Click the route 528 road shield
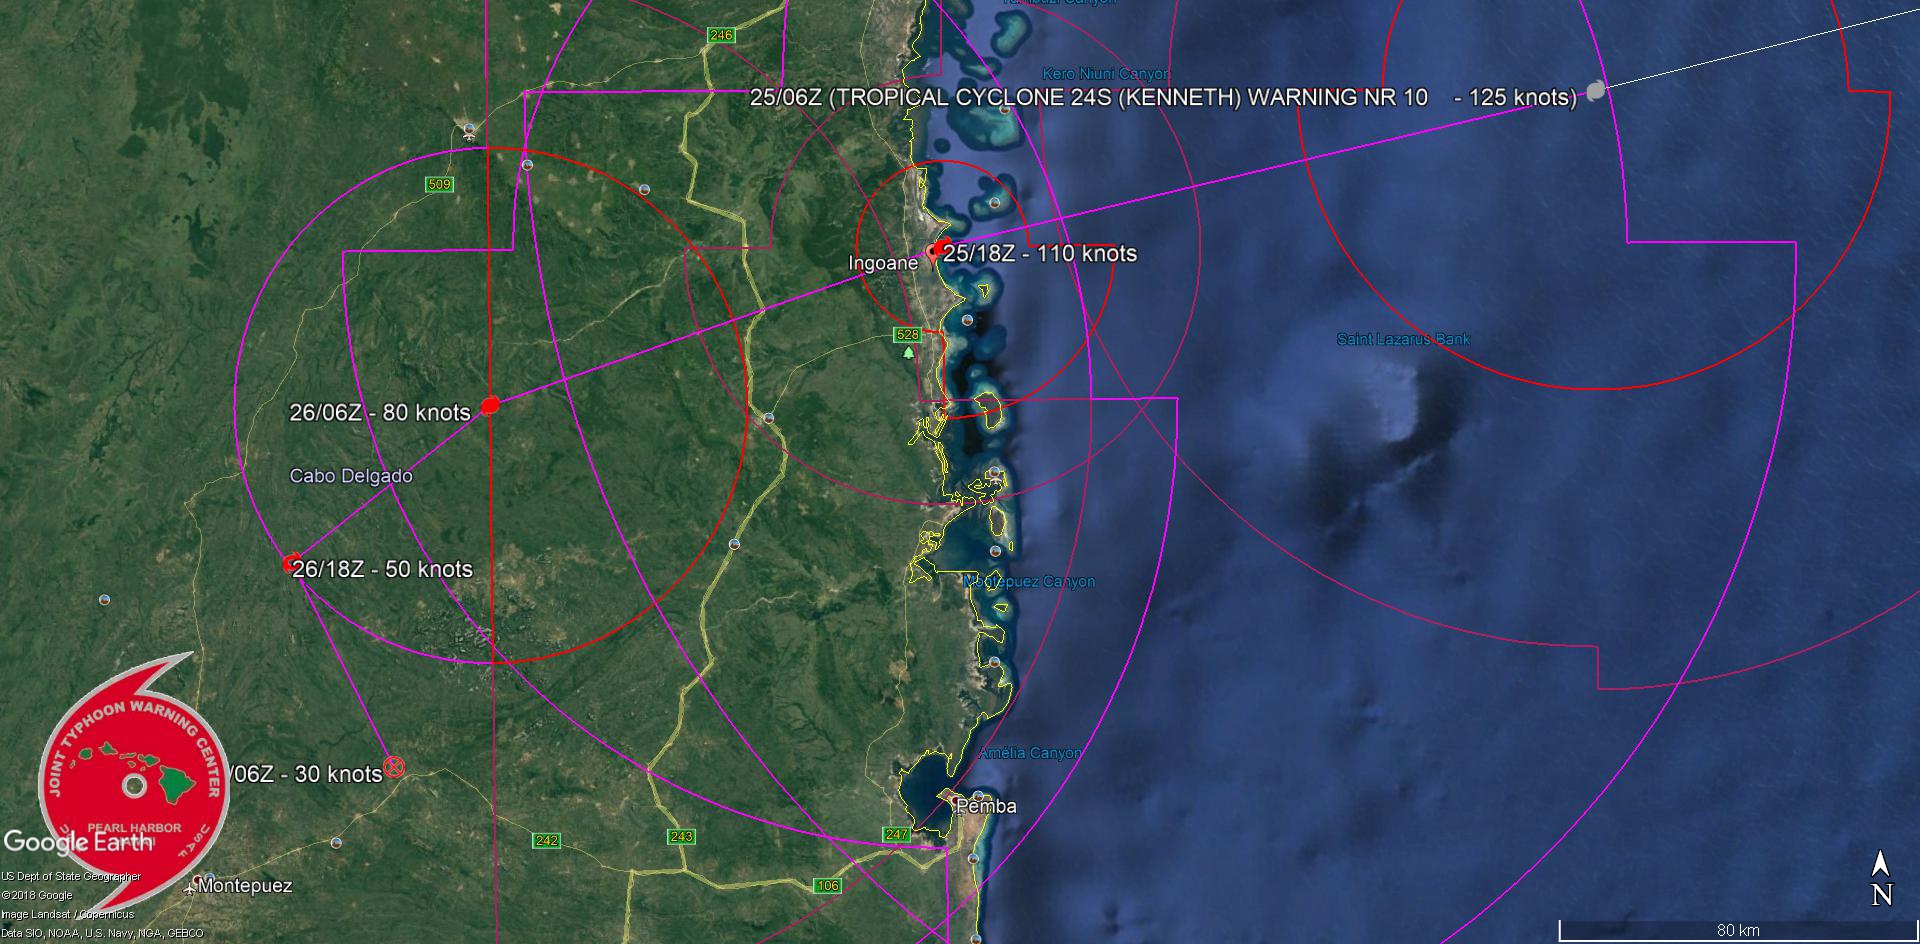The image size is (1920, 944). click(907, 334)
